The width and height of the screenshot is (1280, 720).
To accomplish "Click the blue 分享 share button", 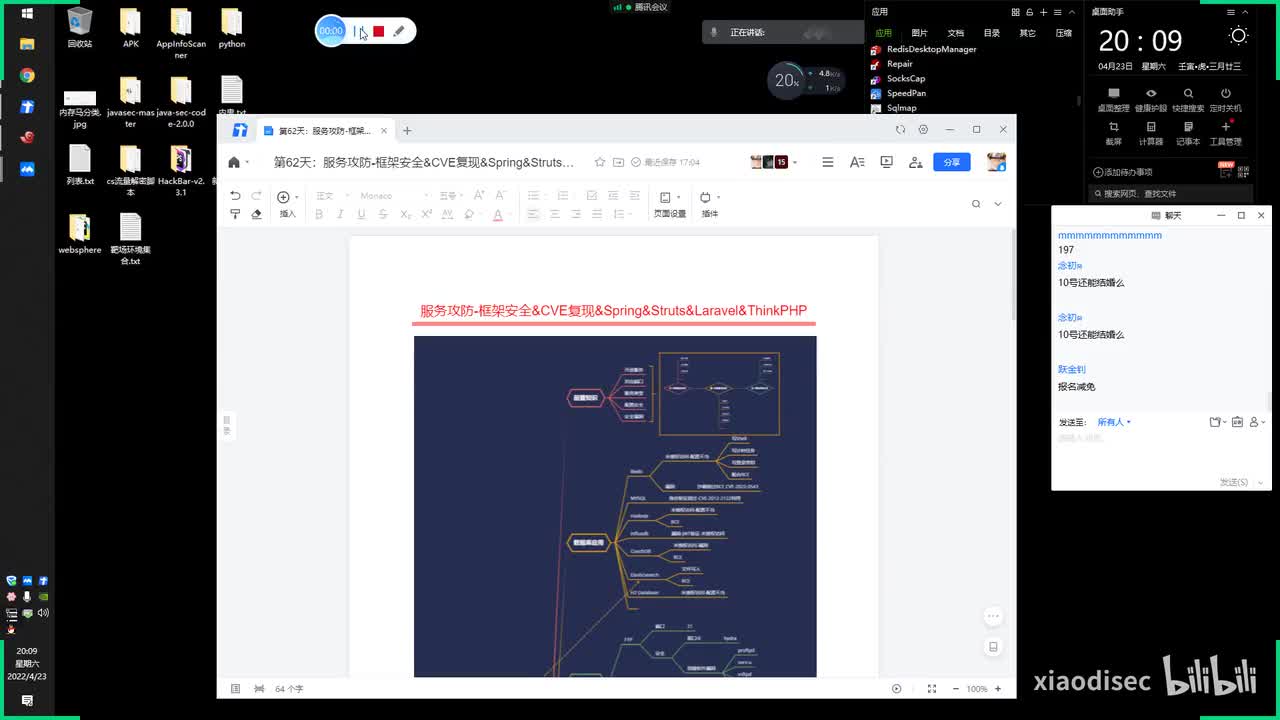I will pyautogui.click(x=951, y=162).
